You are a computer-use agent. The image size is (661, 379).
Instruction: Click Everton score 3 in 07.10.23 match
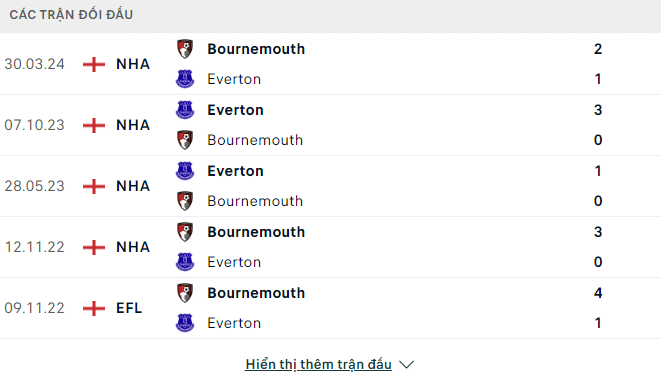[598, 110]
